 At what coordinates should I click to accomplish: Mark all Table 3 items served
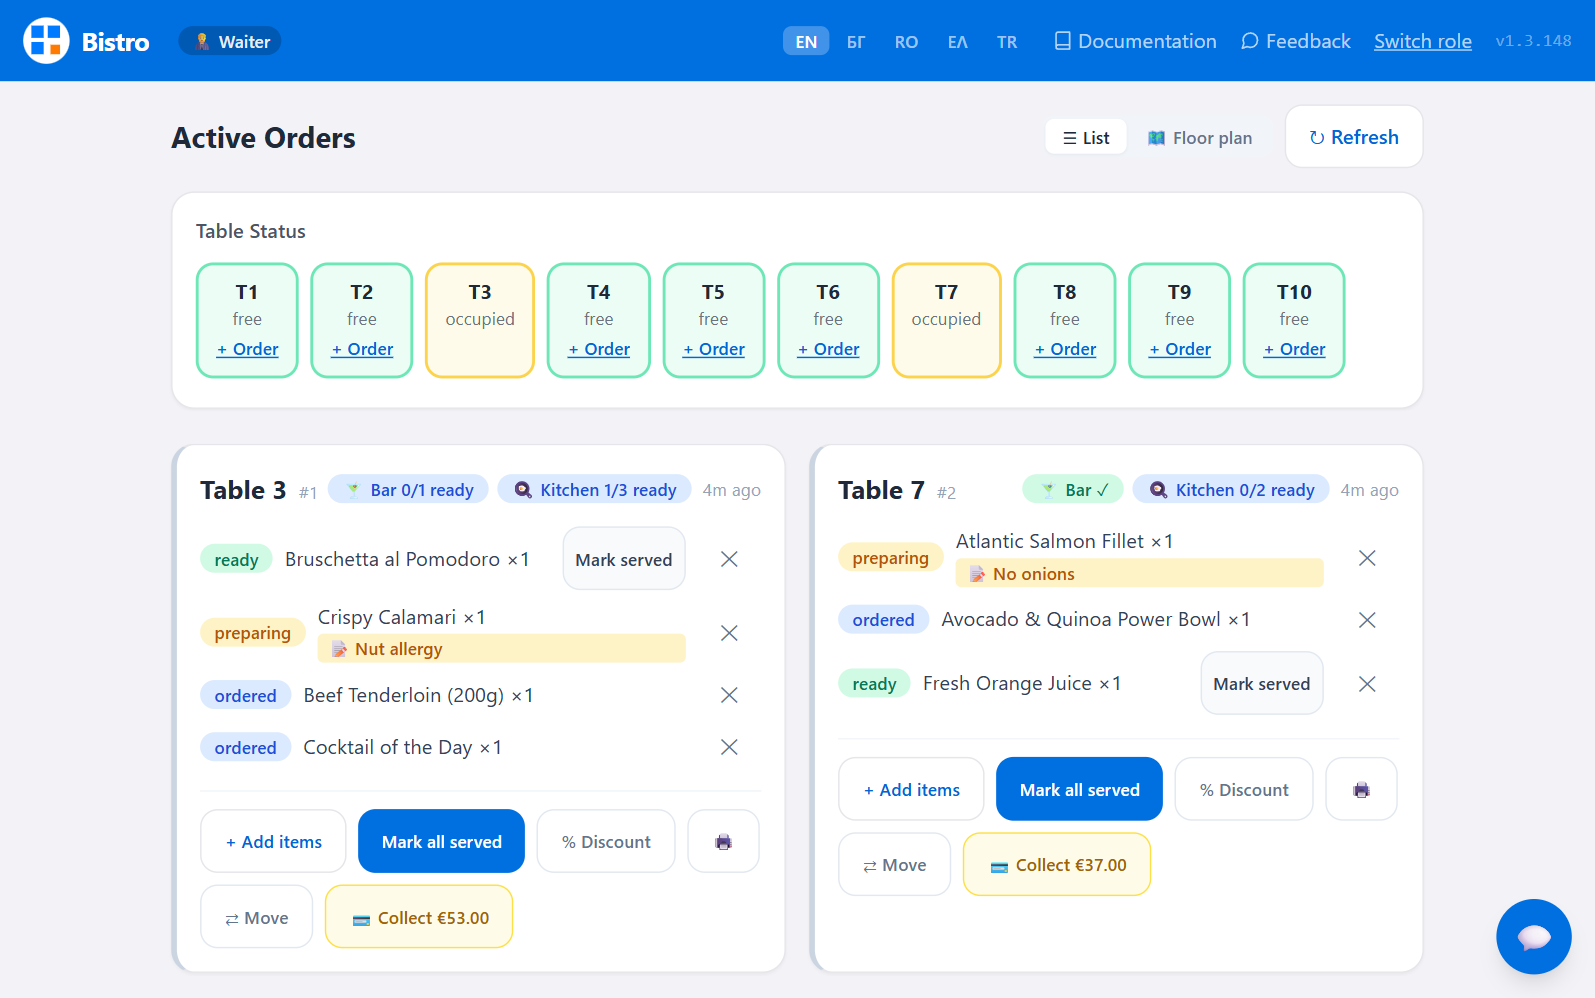[x=442, y=842]
